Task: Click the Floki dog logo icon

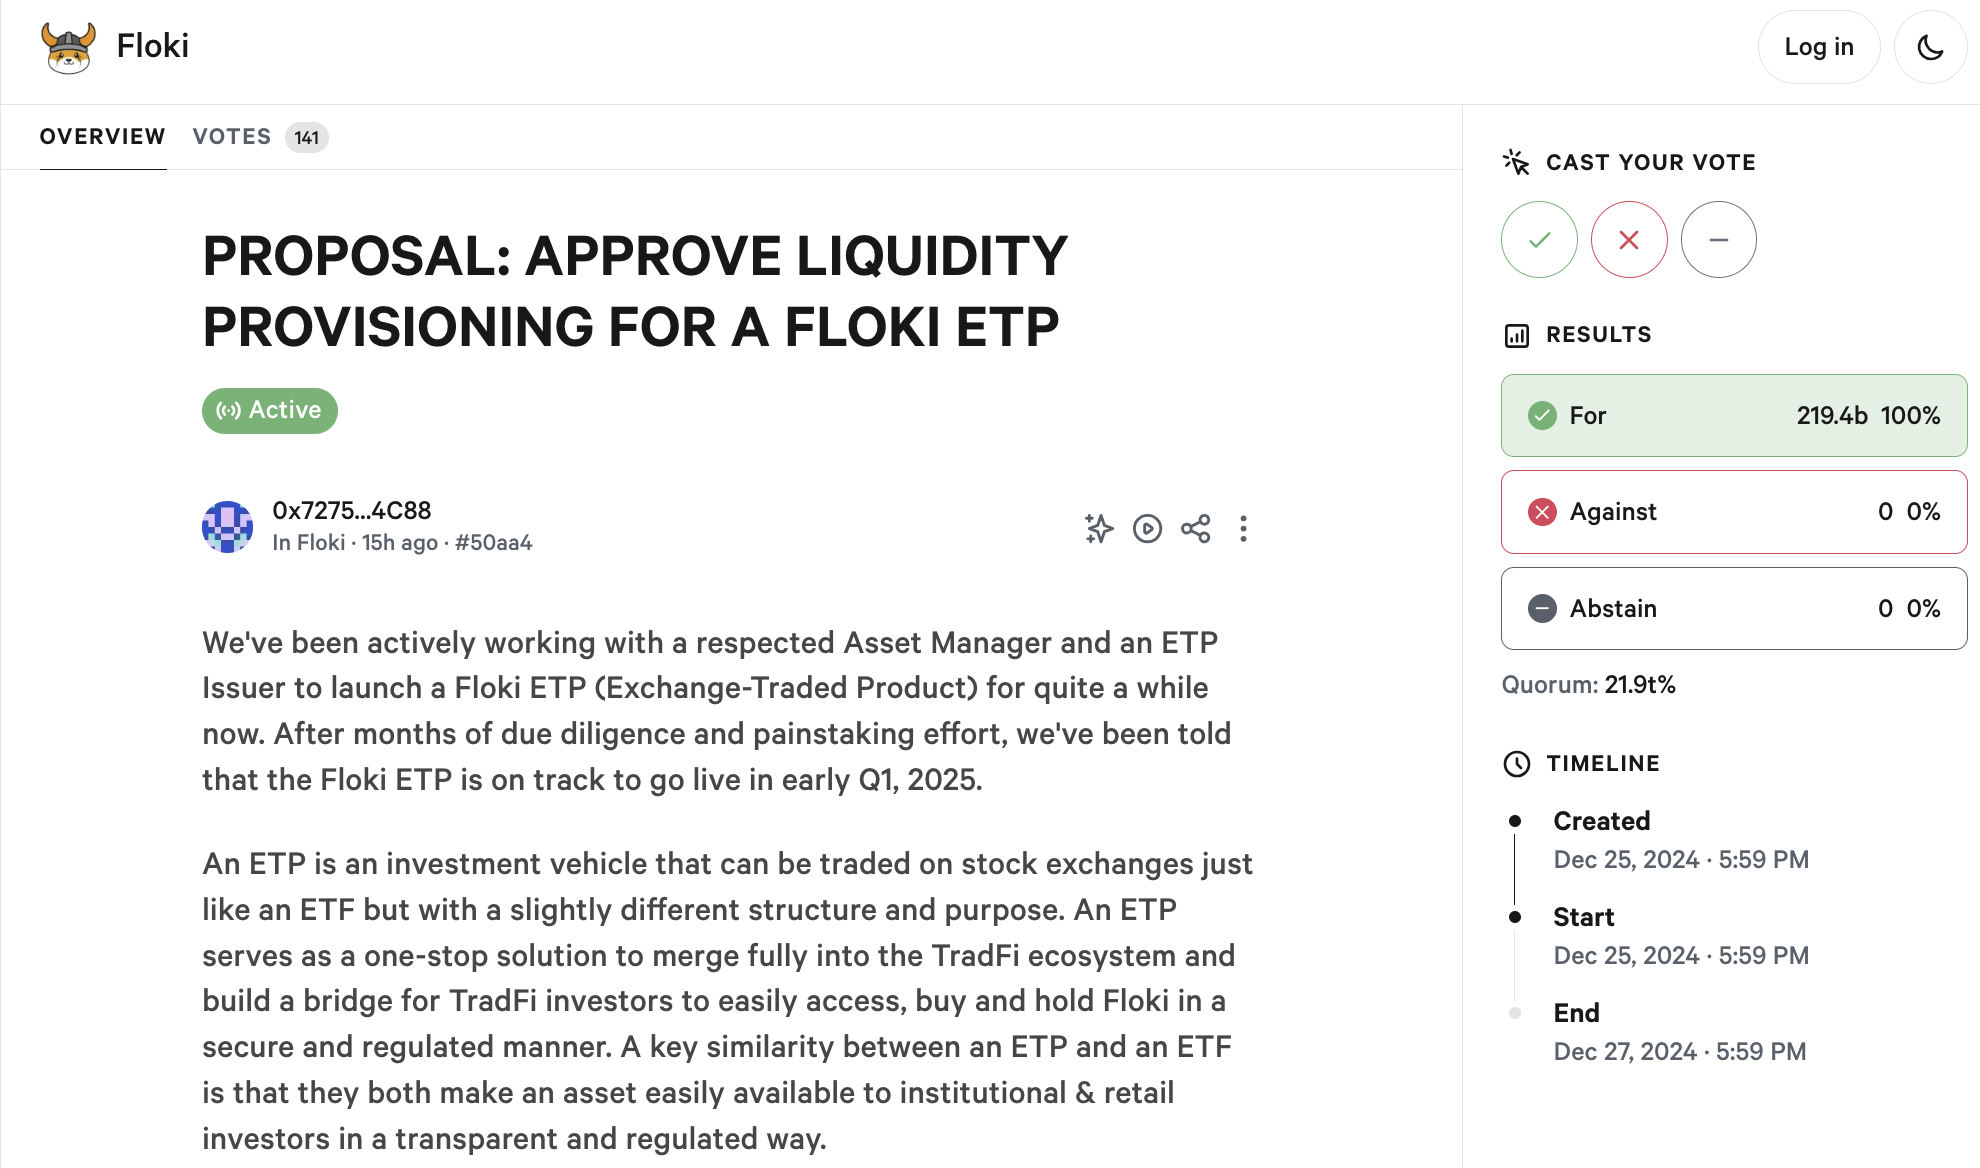Action: [x=68, y=47]
